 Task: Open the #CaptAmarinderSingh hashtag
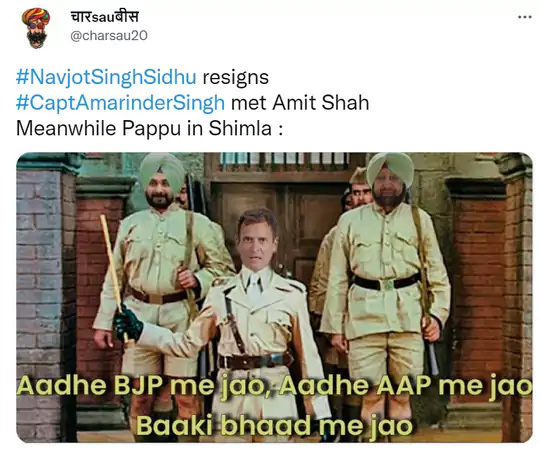(120, 103)
